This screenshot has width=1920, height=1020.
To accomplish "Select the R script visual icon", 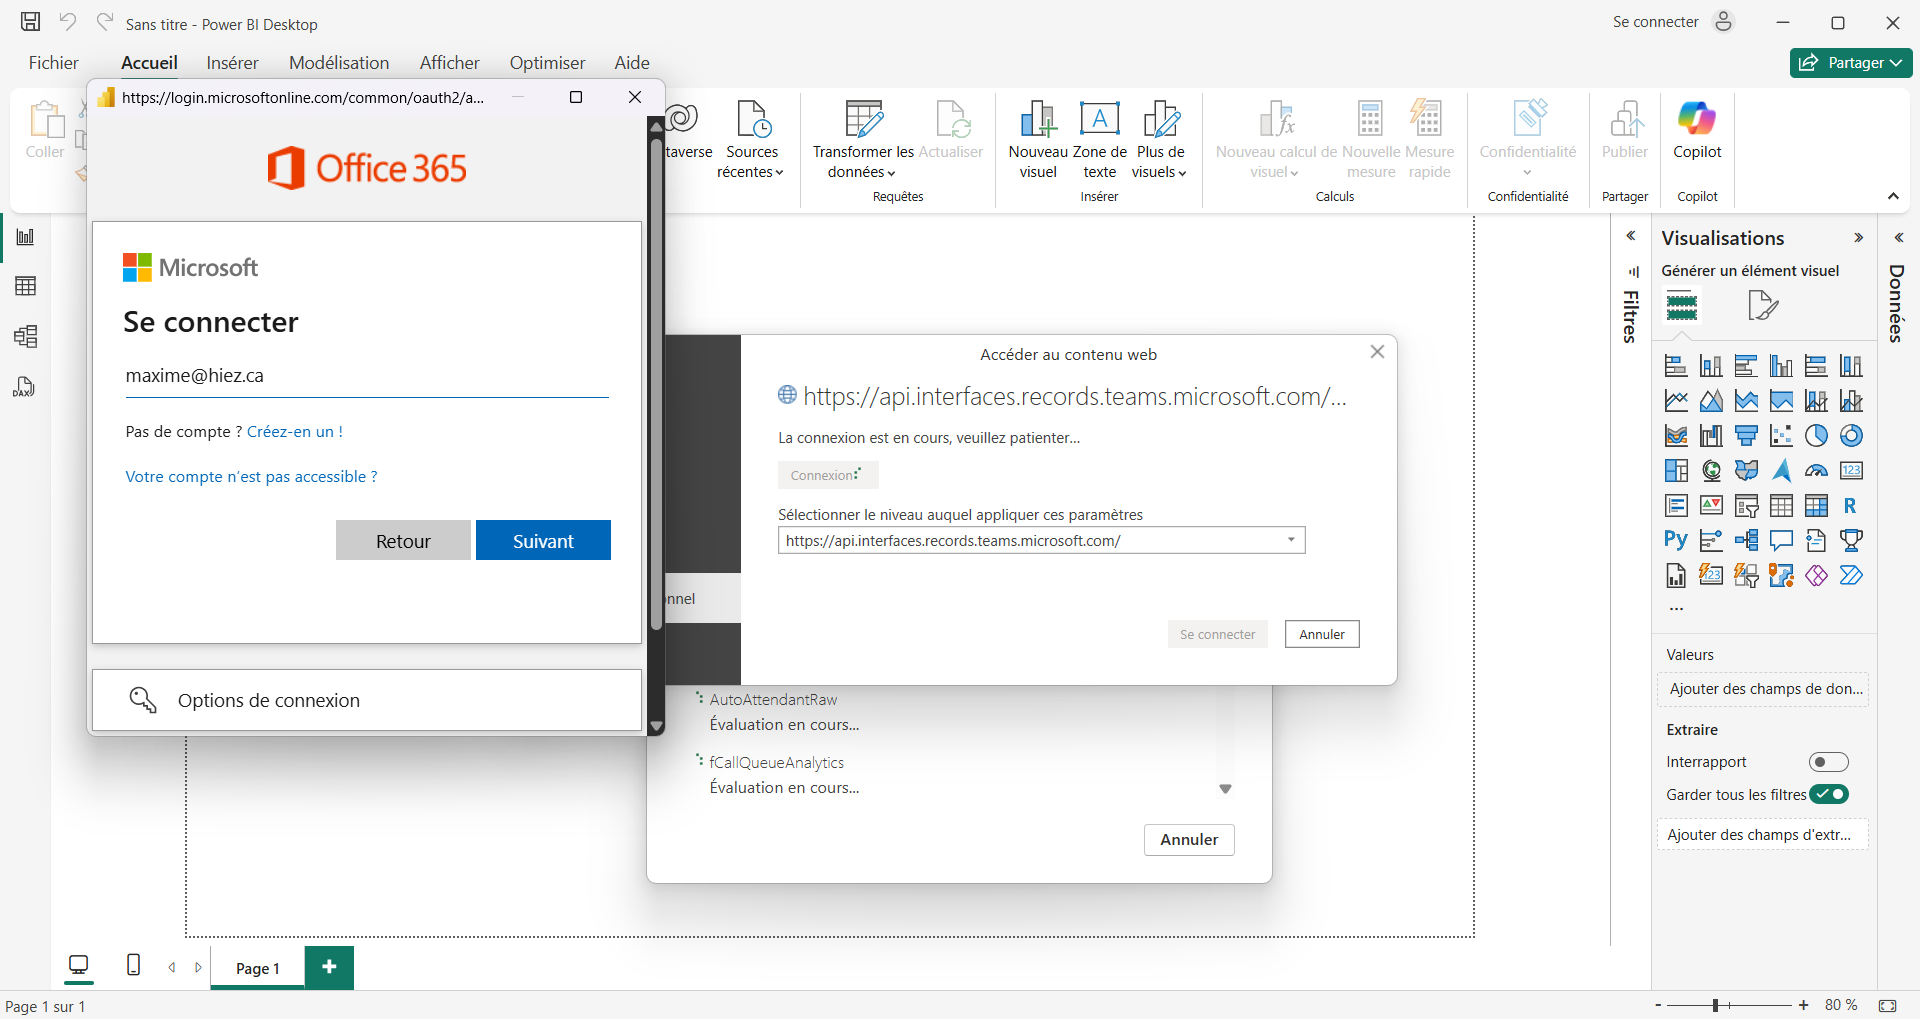I will tap(1850, 506).
